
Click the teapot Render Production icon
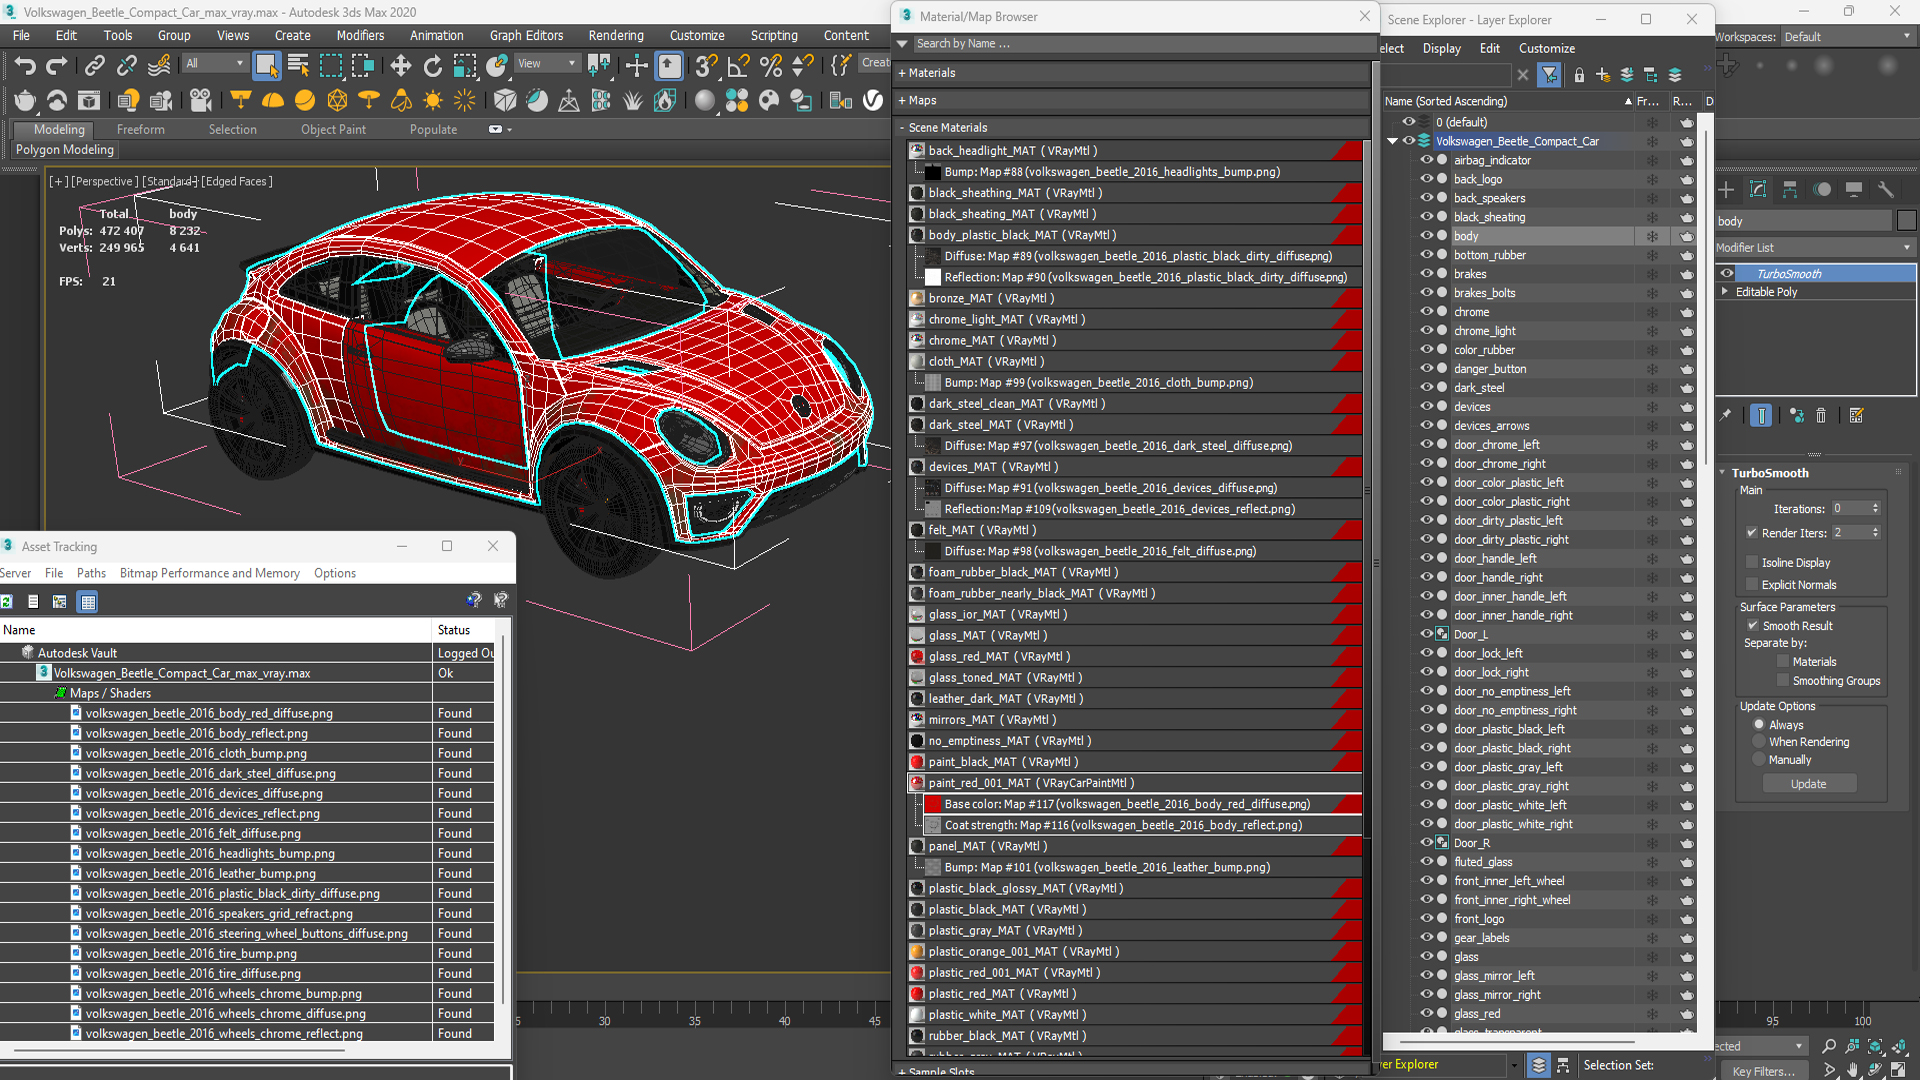tap(25, 100)
